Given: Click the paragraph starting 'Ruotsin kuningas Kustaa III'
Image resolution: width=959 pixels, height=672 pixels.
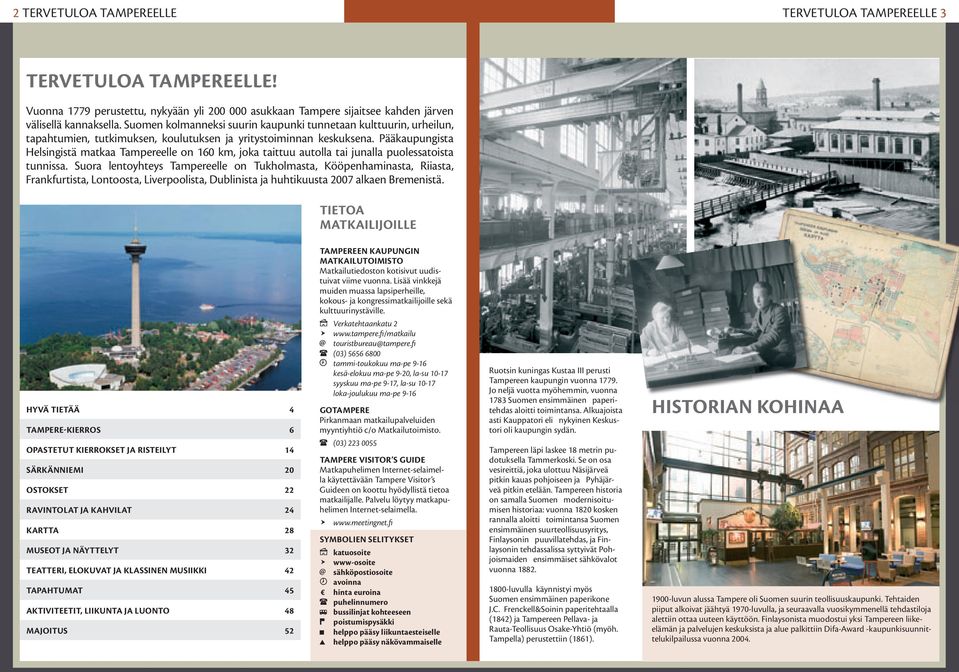Looking at the screenshot, I should [x=555, y=400].
